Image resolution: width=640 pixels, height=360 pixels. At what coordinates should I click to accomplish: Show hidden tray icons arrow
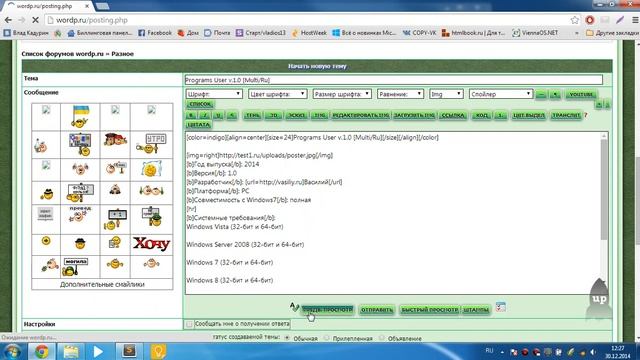(x=502, y=352)
